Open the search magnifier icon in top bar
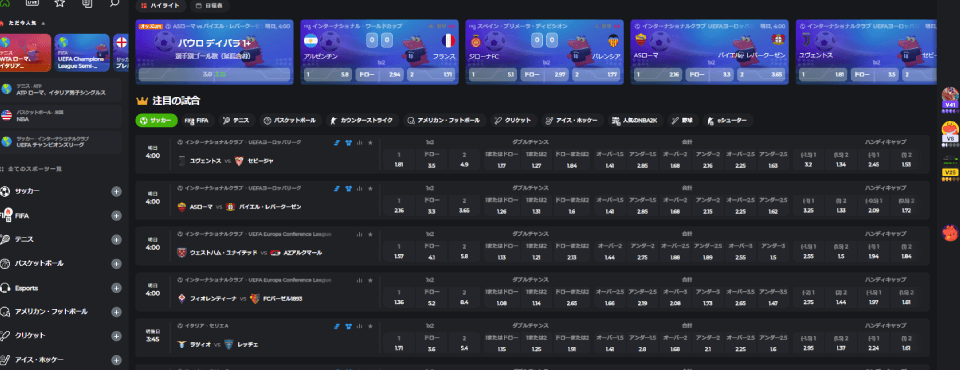 pyautogui.click(x=114, y=3)
